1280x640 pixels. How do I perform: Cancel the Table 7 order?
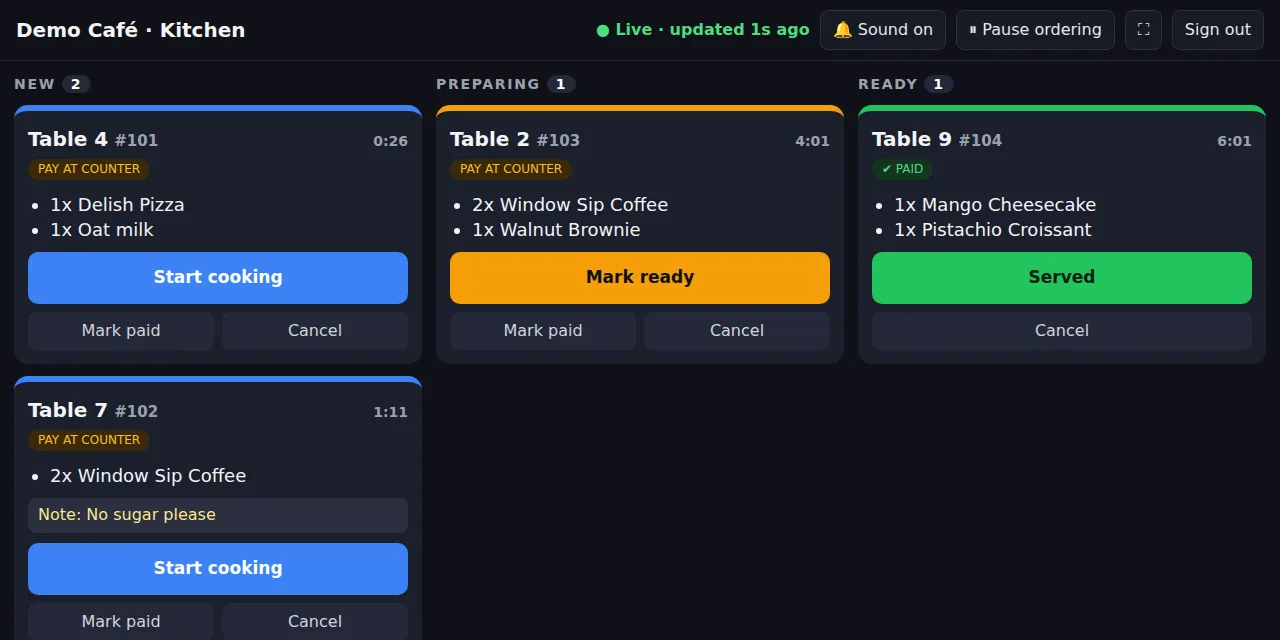click(x=315, y=621)
